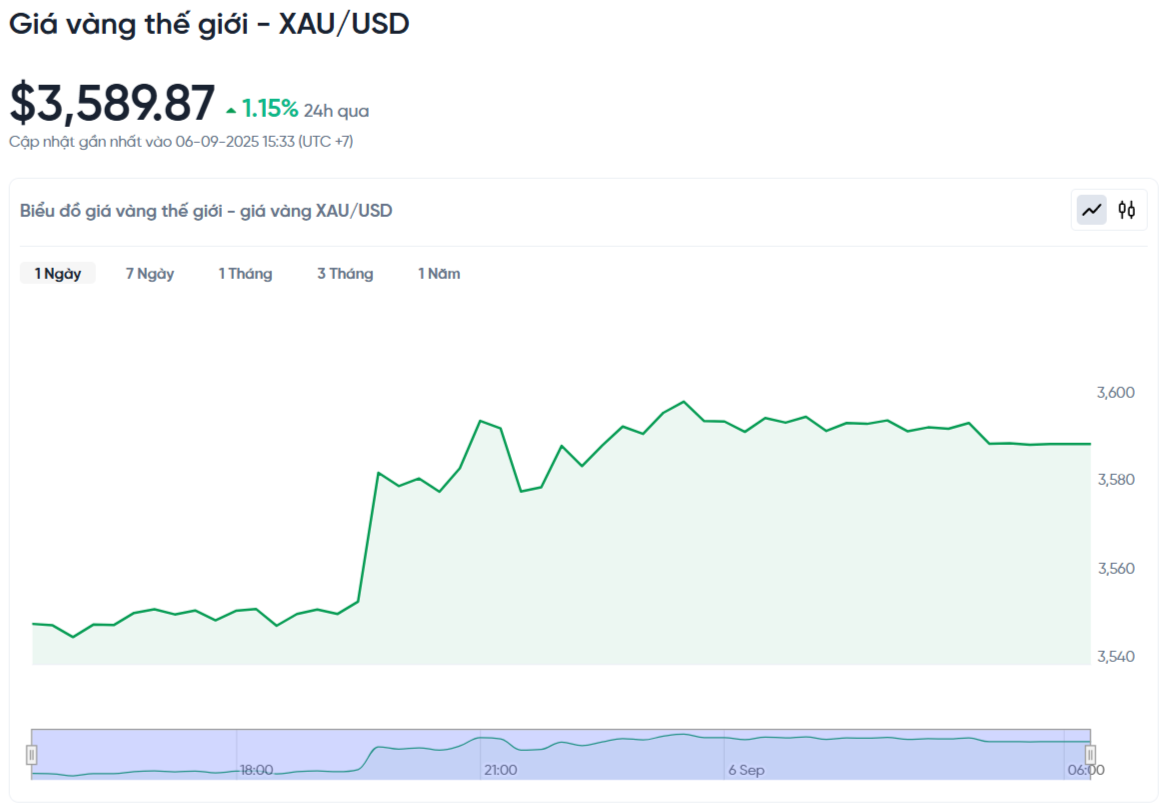Click the 3,600 axis label

point(1115,392)
